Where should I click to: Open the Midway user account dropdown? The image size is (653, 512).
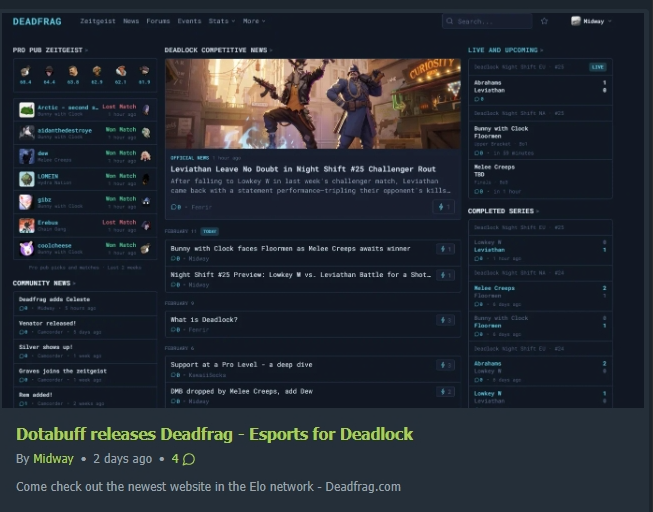591,21
